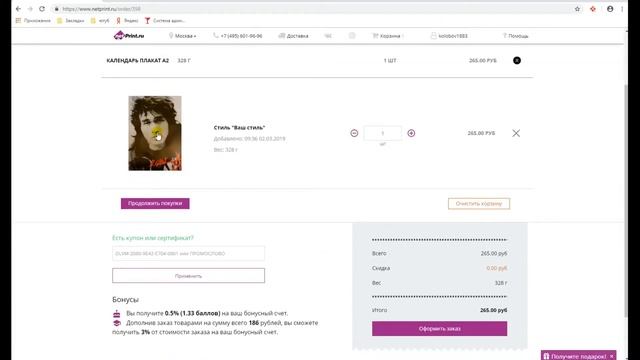Click the Итого total value
Image resolution: width=640 pixels, height=360 pixels.
[x=493, y=310]
